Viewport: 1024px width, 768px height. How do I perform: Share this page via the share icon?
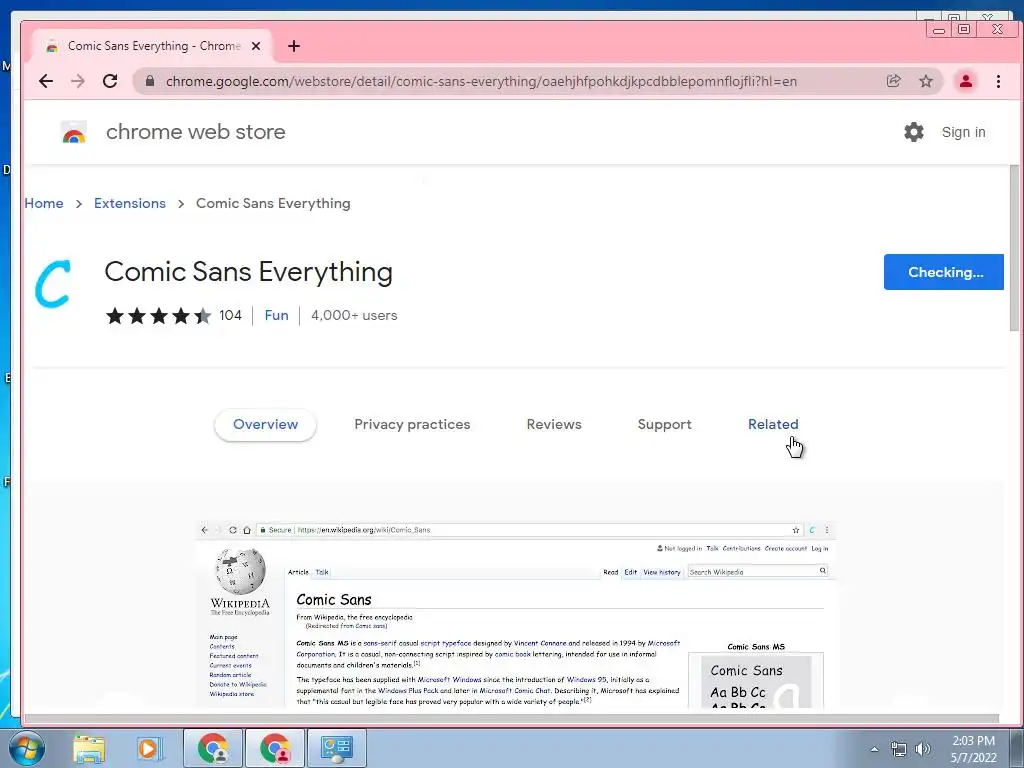893,81
